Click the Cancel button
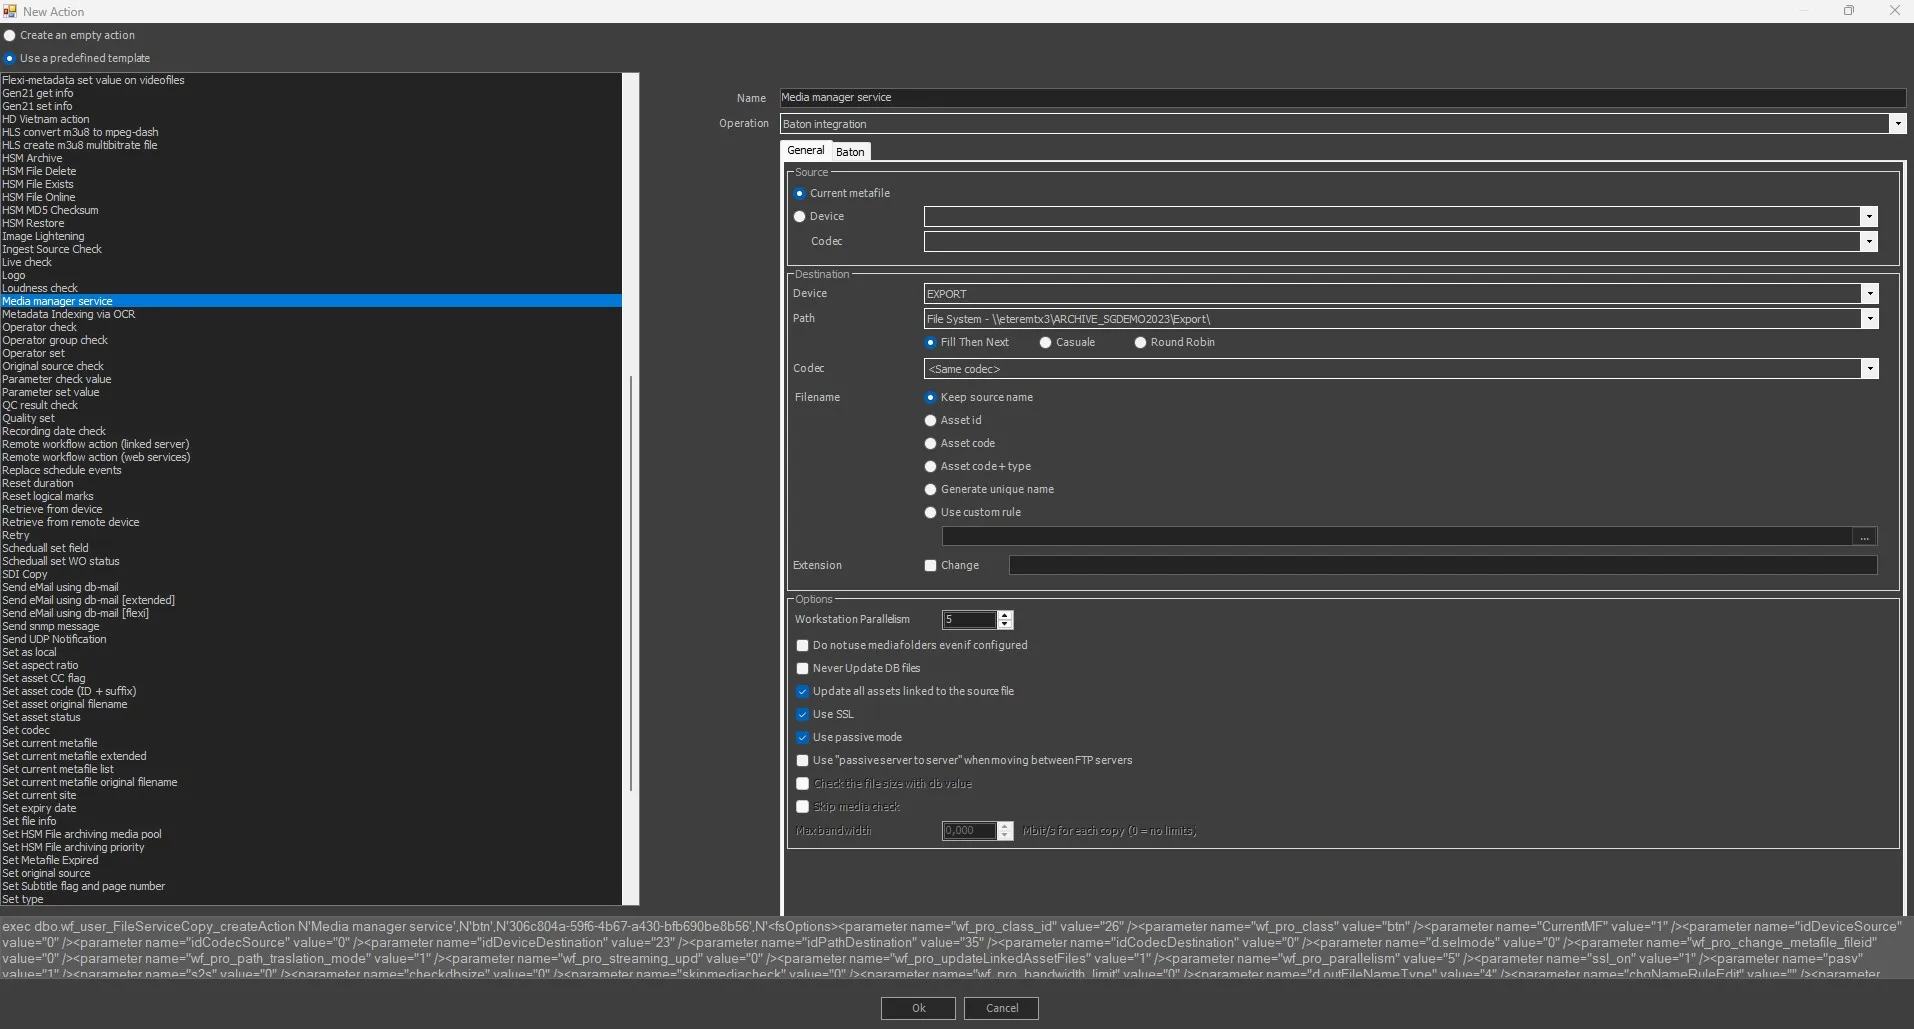Screen dimensions: 1914x1029 point(1001,1008)
